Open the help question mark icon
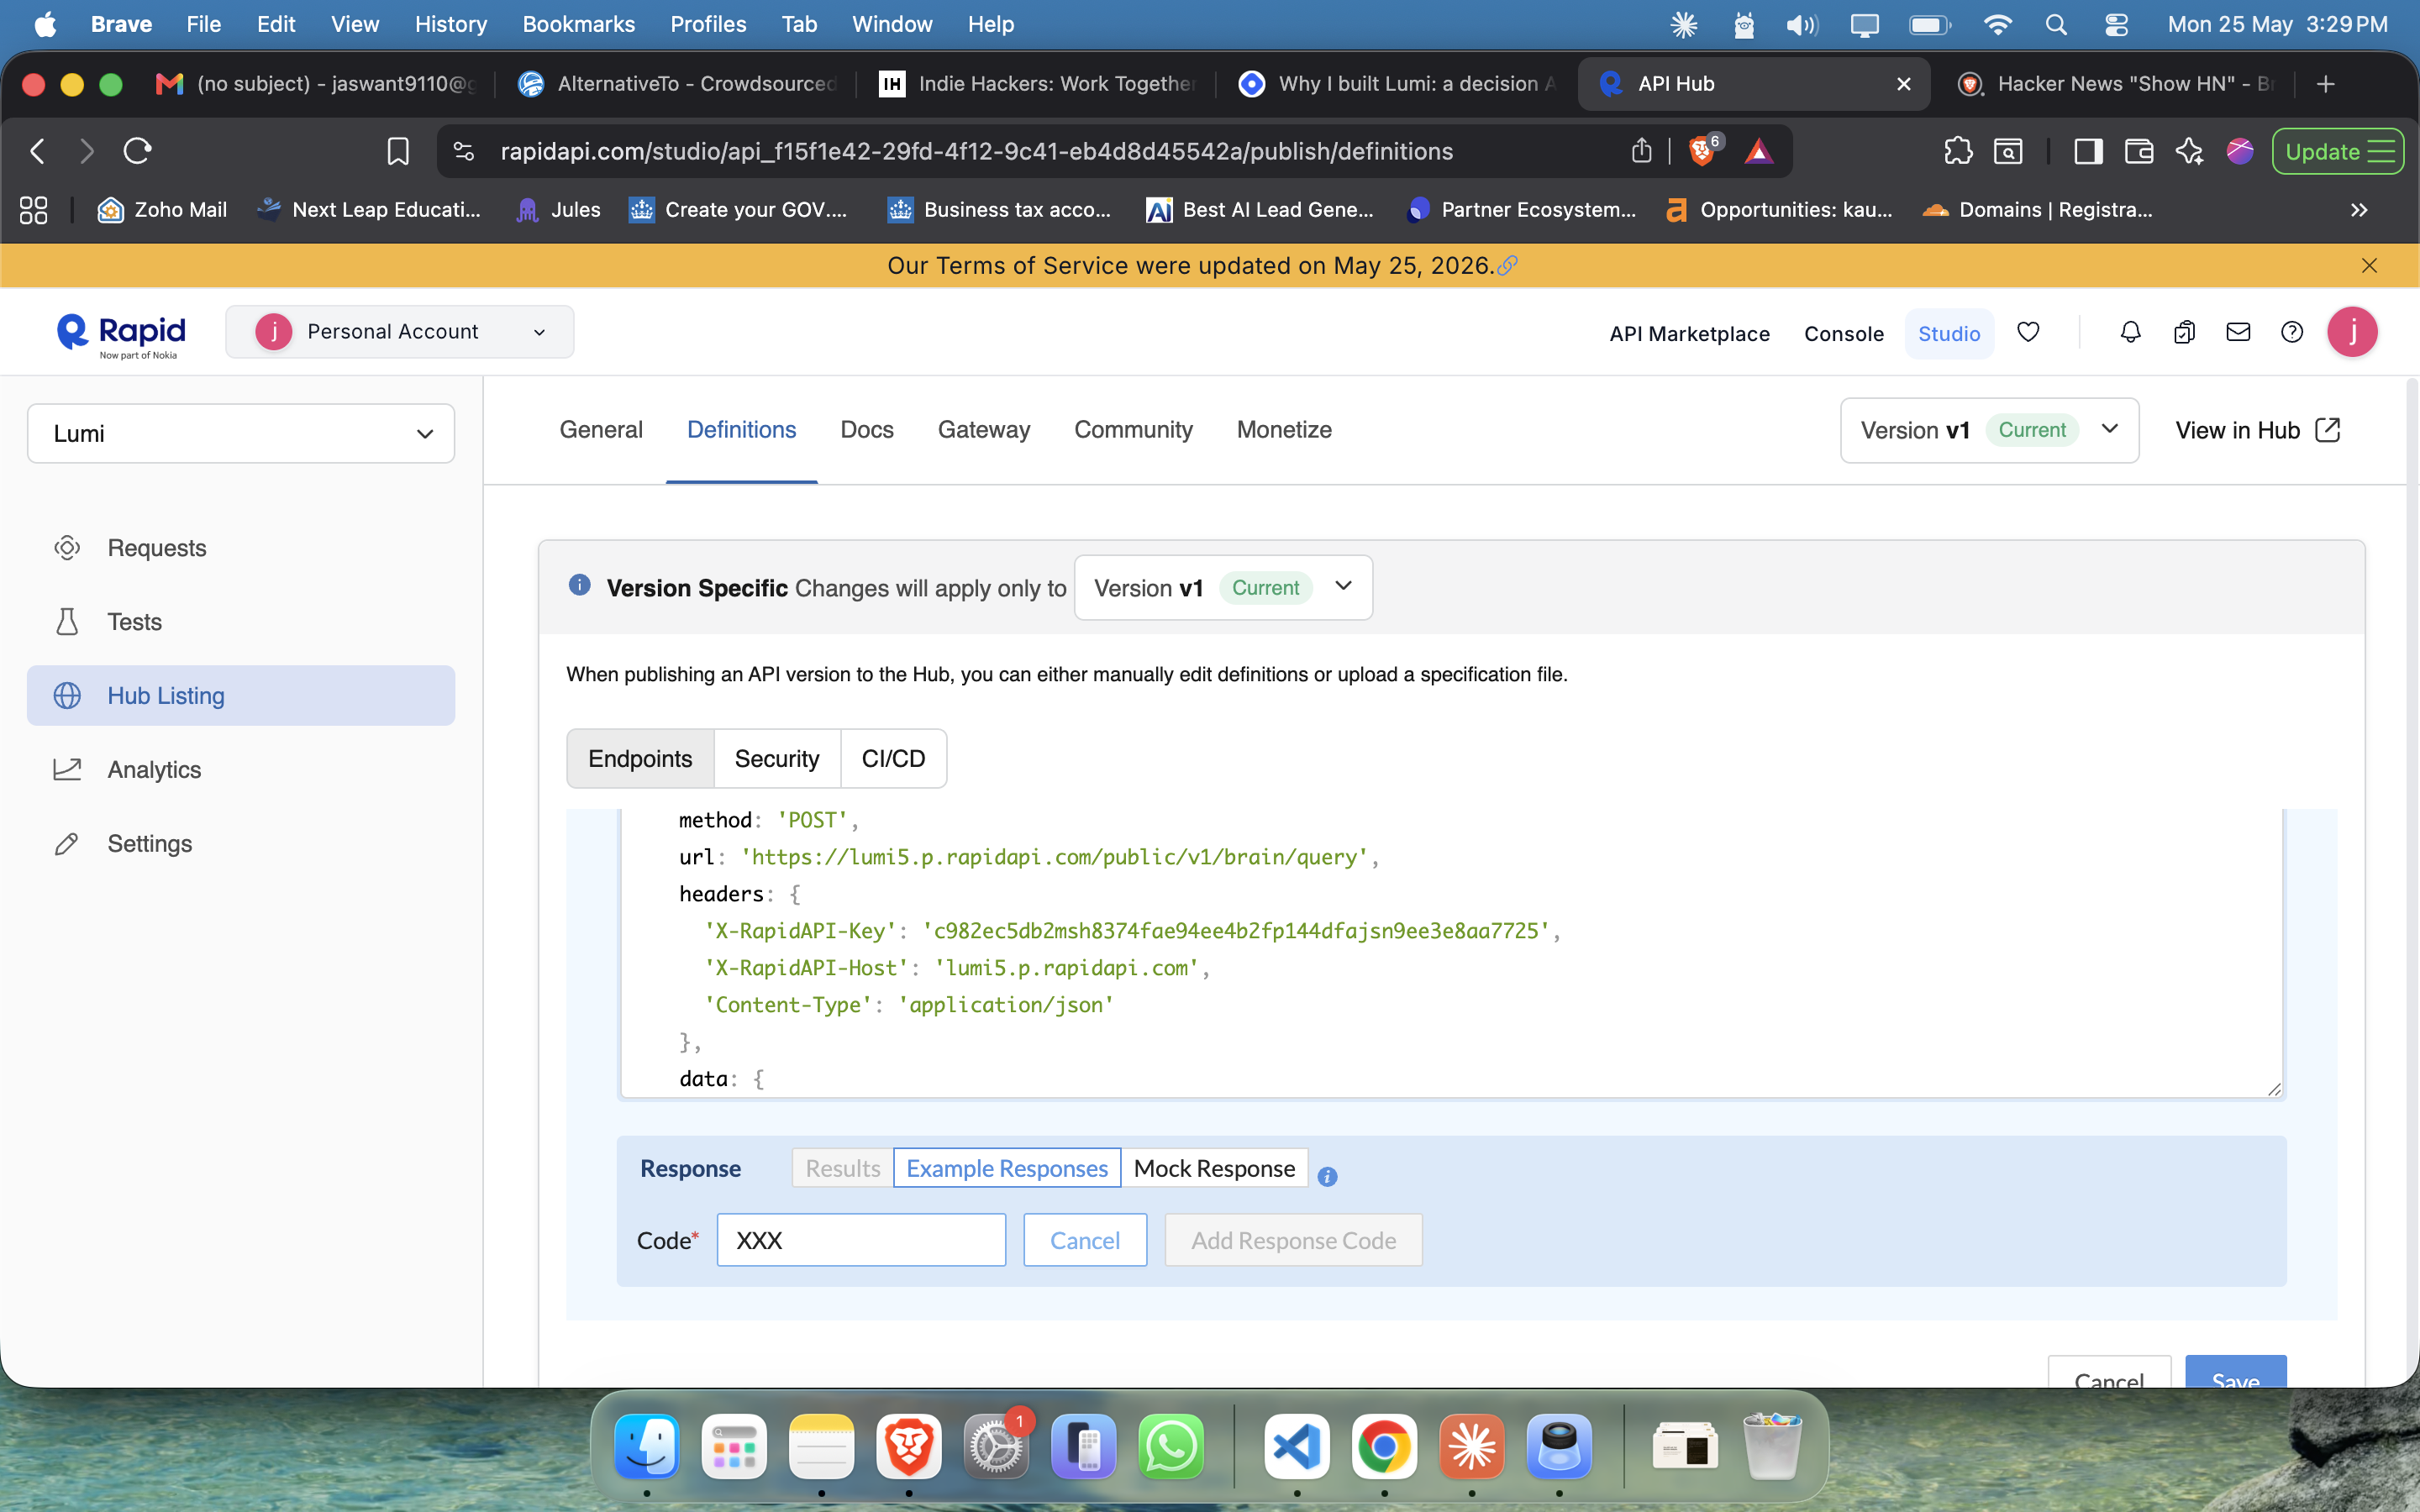Image resolution: width=2420 pixels, height=1512 pixels. (x=2292, y=332)
